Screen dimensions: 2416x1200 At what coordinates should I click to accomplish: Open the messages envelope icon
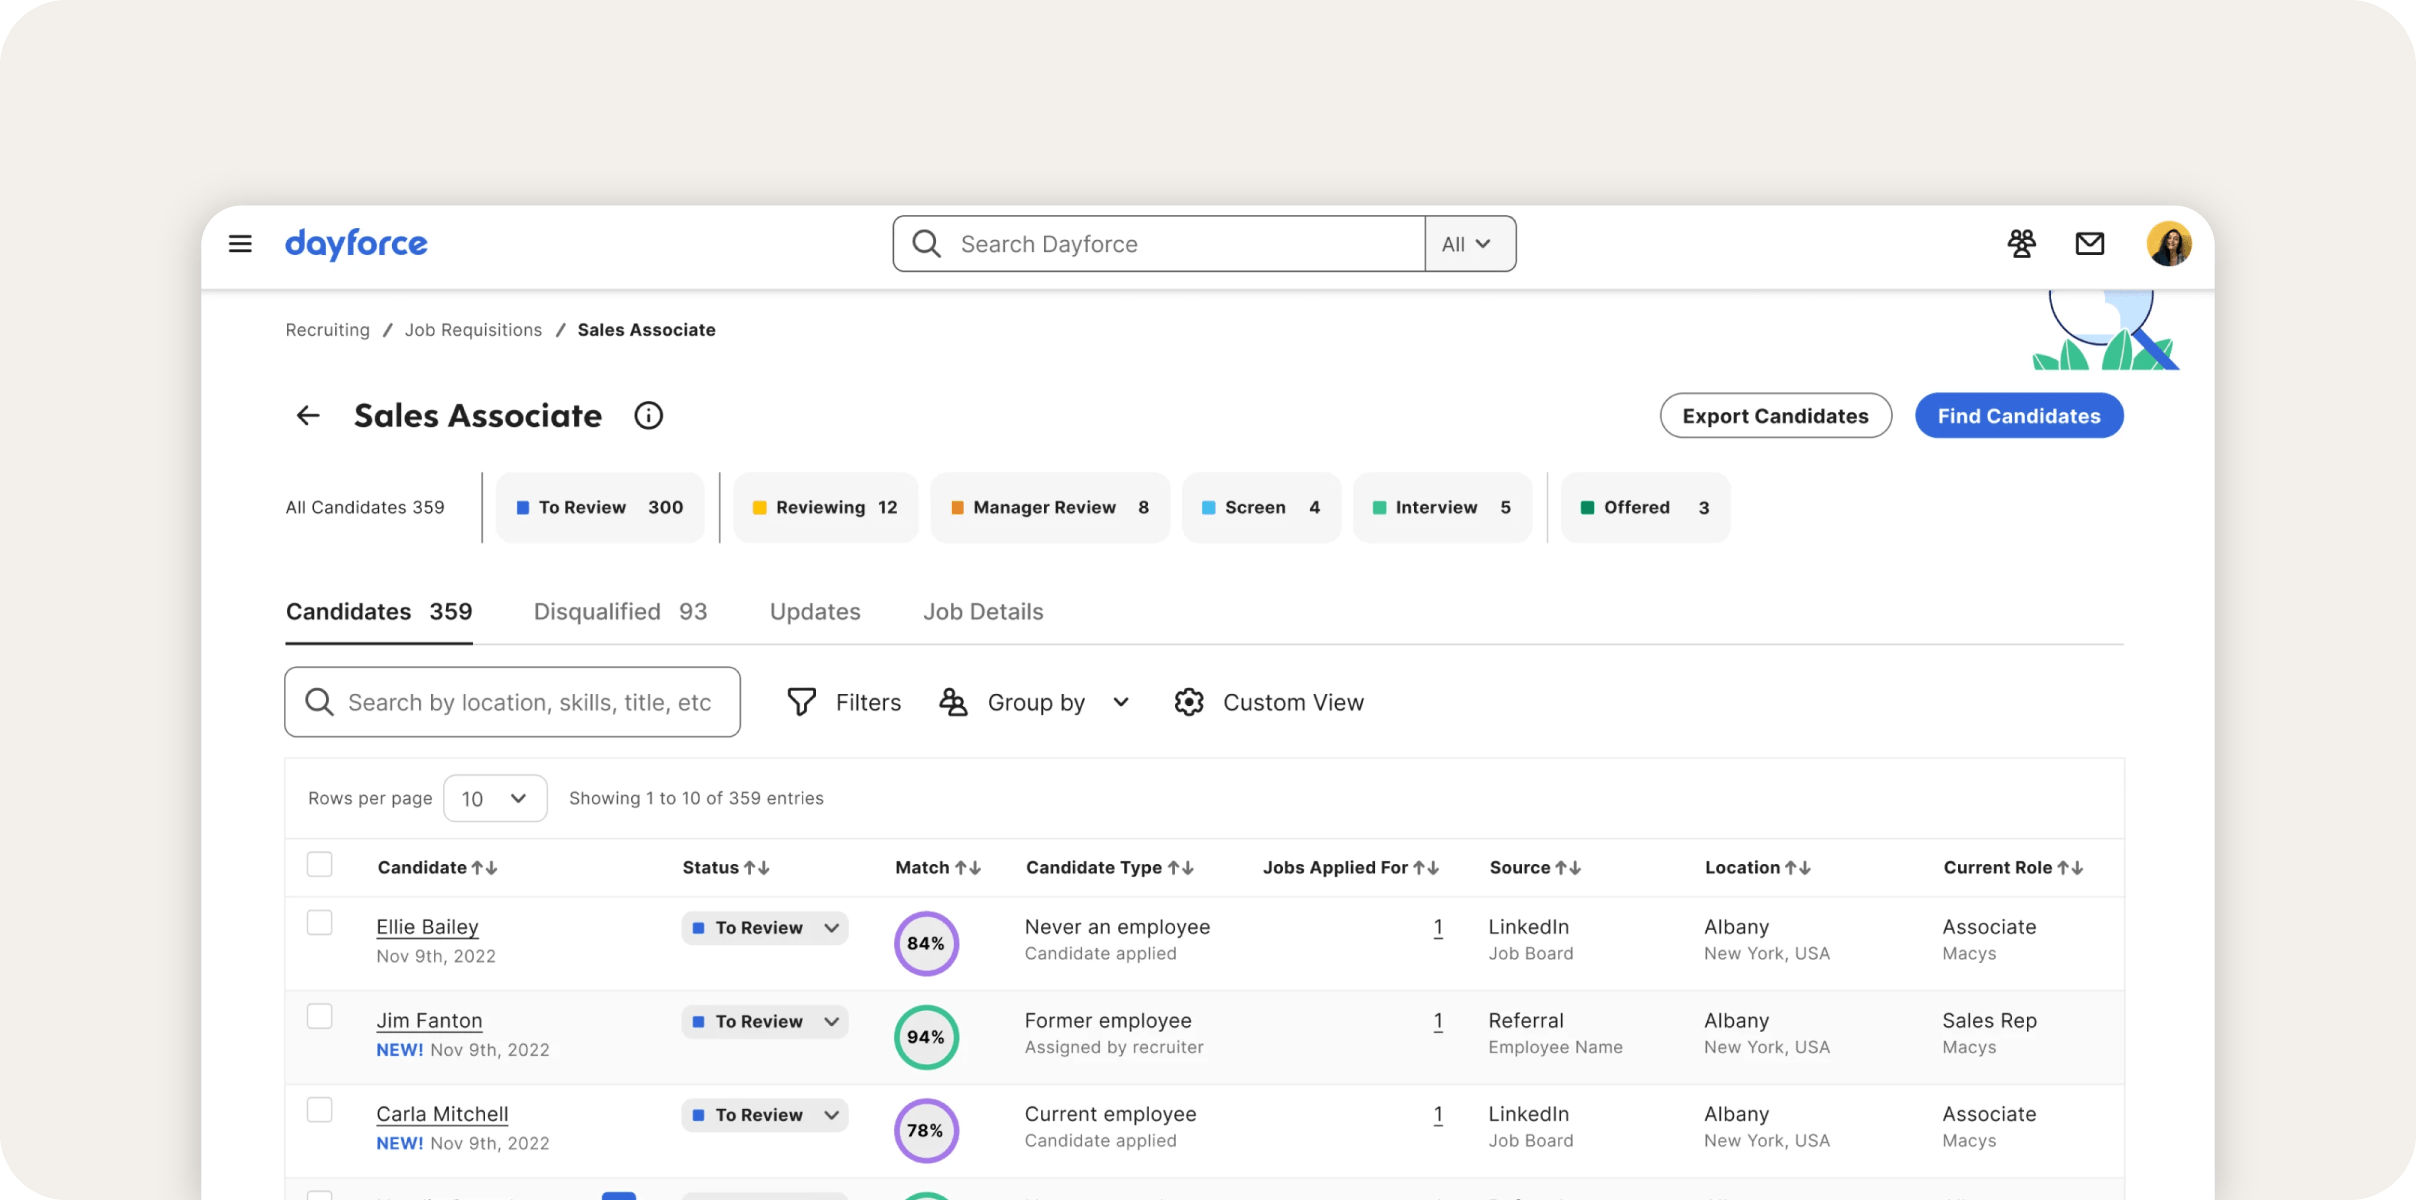click(2089, 243)
